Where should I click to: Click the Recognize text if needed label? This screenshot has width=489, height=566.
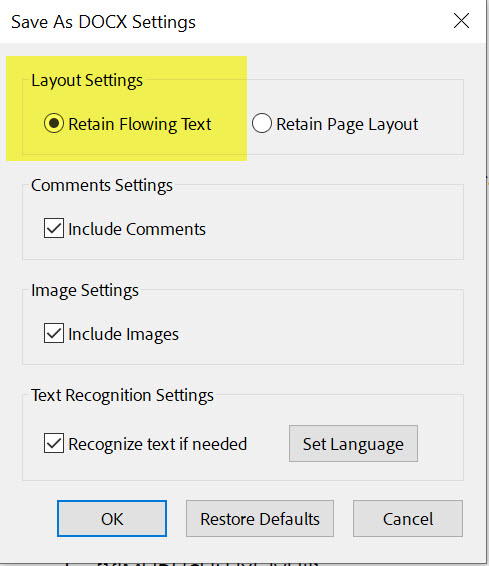(x=158, y=444)
